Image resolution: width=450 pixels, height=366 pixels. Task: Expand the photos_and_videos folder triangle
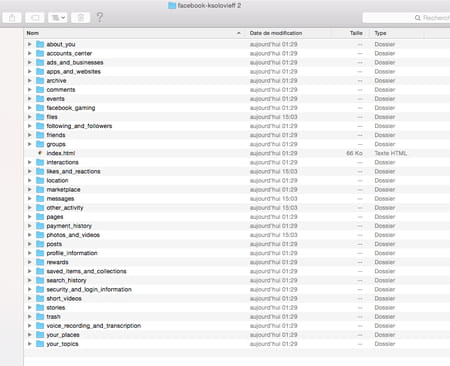29,235
